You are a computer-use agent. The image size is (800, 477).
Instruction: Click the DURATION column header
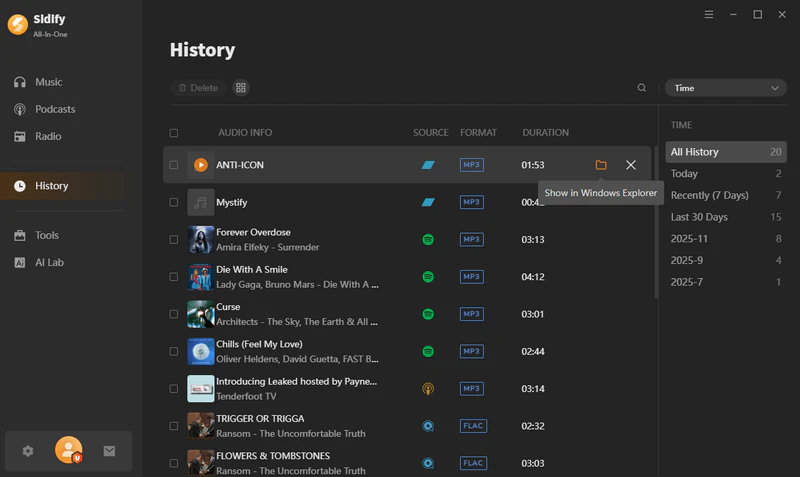(545, 133)
